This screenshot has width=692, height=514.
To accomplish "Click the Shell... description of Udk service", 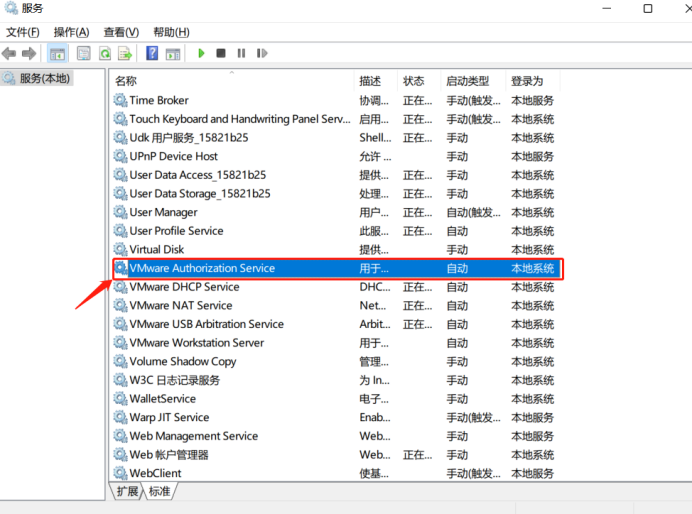I will click(x=375, y=138).
